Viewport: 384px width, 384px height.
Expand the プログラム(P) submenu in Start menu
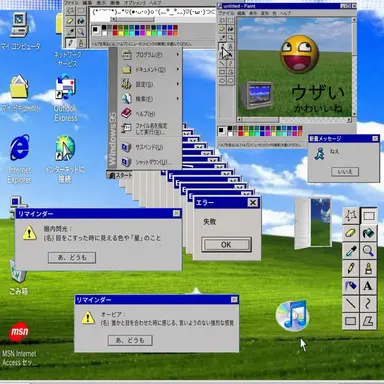[x=150, y=55]
